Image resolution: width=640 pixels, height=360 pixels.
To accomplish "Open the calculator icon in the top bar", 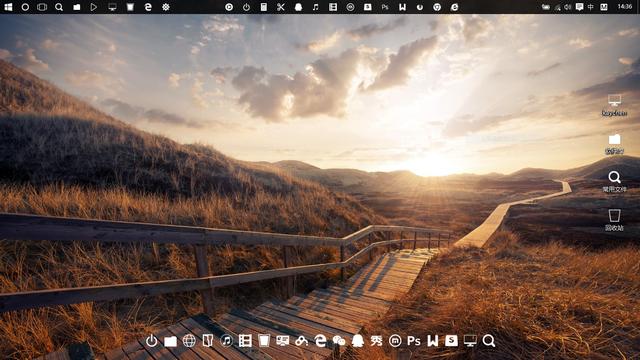I will tap(264, 7).
